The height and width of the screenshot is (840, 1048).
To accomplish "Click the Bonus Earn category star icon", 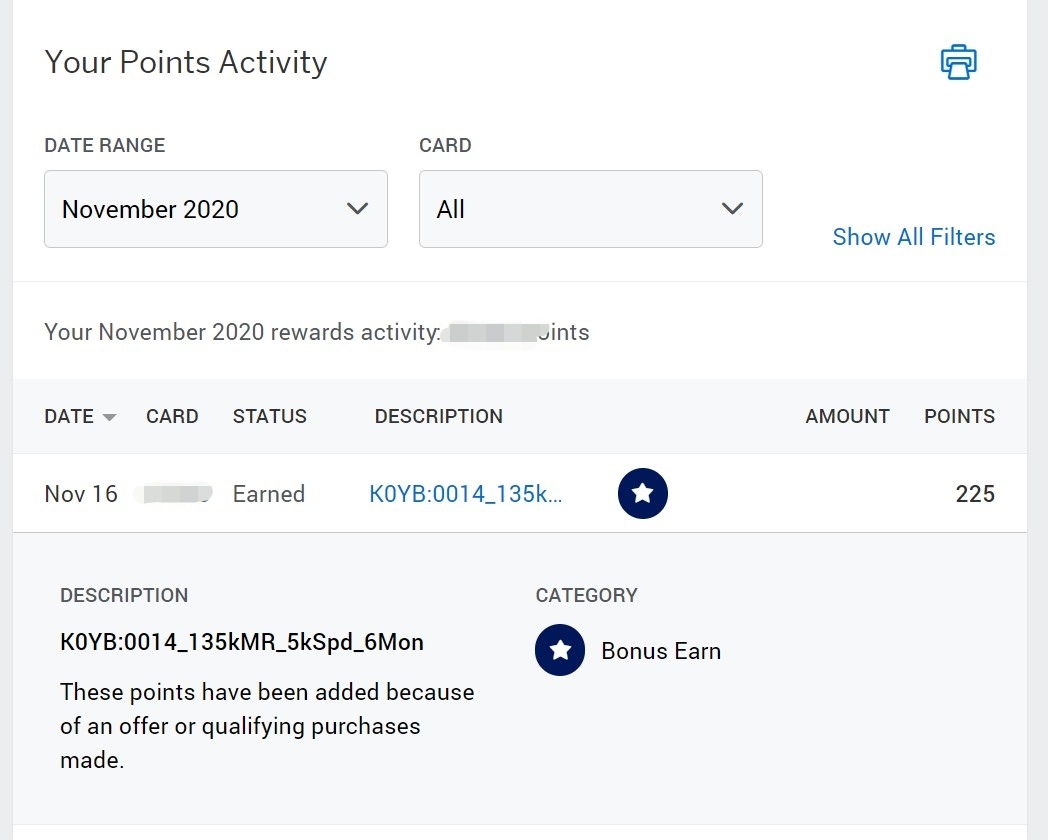I will pyautogui.click(x=560, y=651).
